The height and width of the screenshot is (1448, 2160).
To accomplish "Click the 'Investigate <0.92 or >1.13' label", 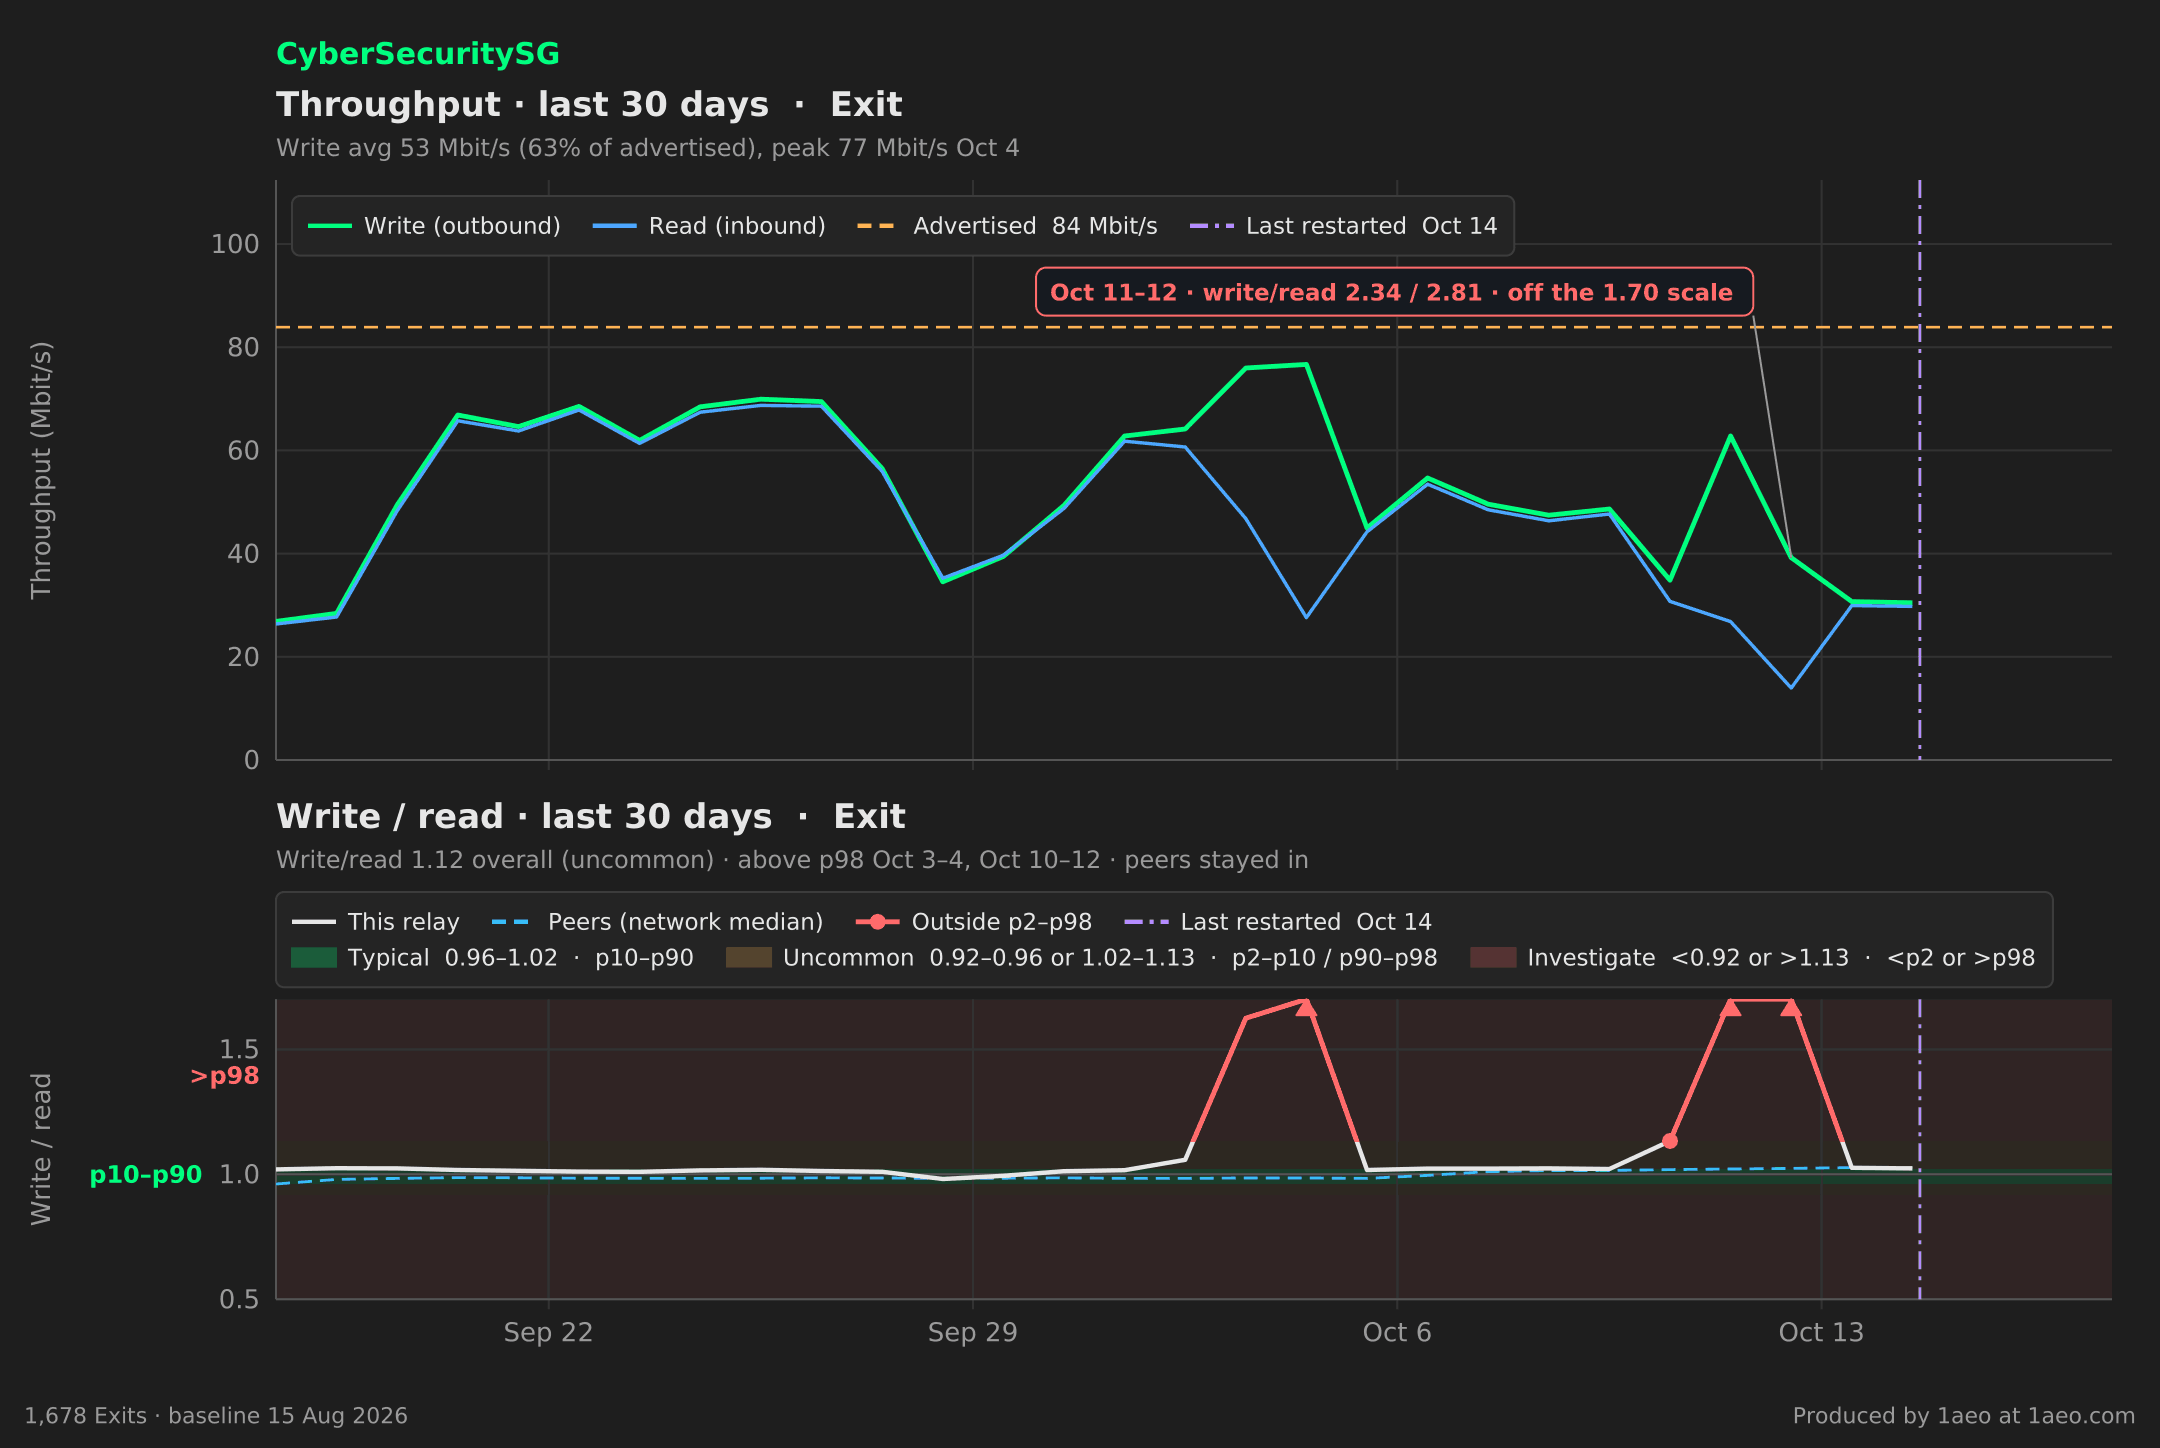I will pyautogui.click(x=1781, y=958).
